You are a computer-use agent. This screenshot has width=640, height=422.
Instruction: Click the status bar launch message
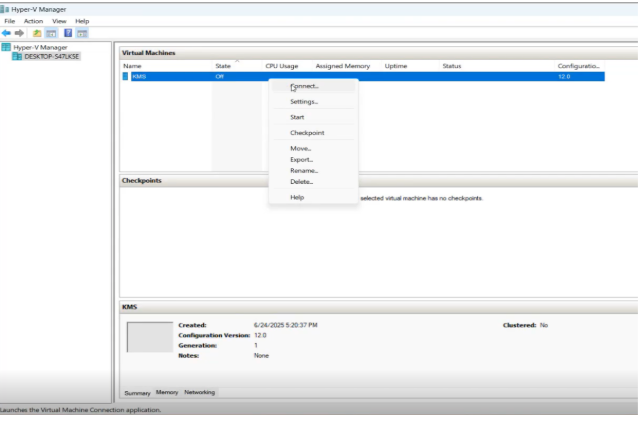pos(80,410)
